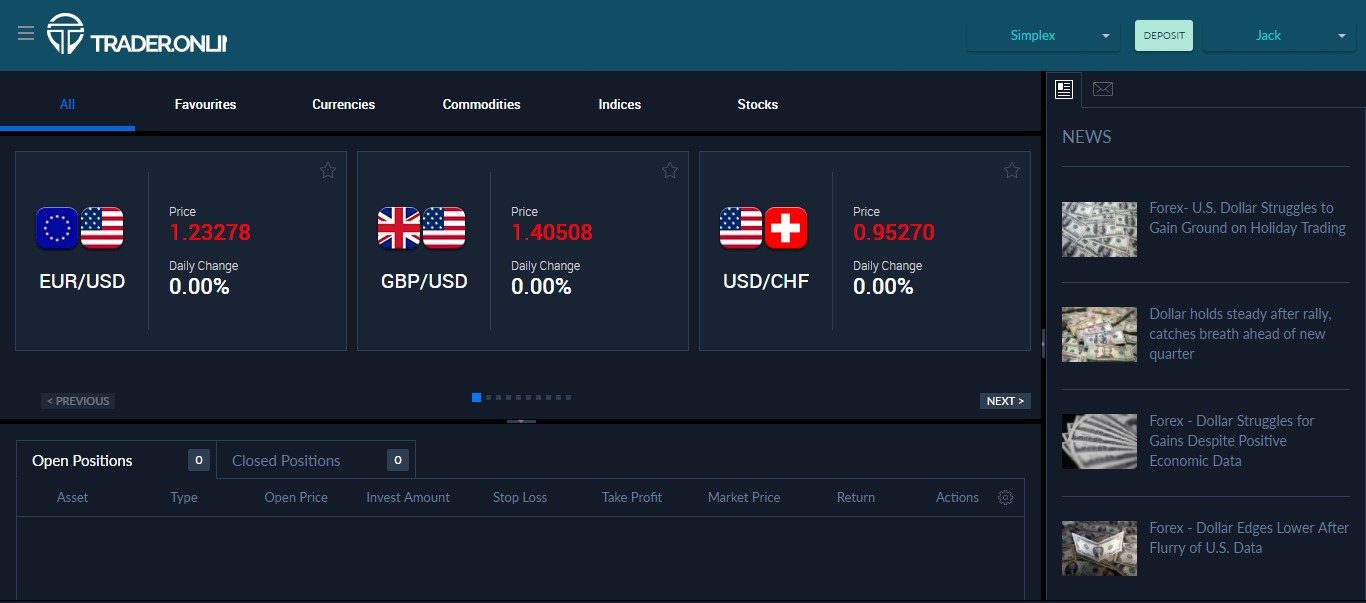
Task: Favourite USD/CHF with star icon
Action: coord(1012,170)
